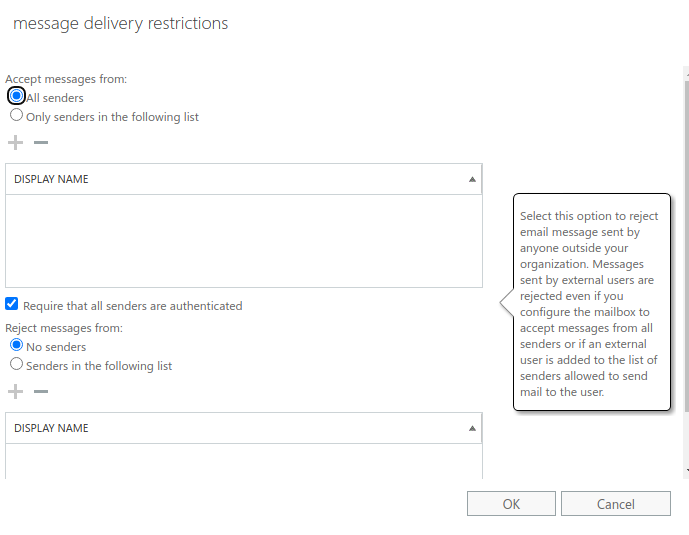The width and height of the screenshot is (689, 535).
Task: Click the scrollbar down arrow
Action: click(x=687, y=471)
